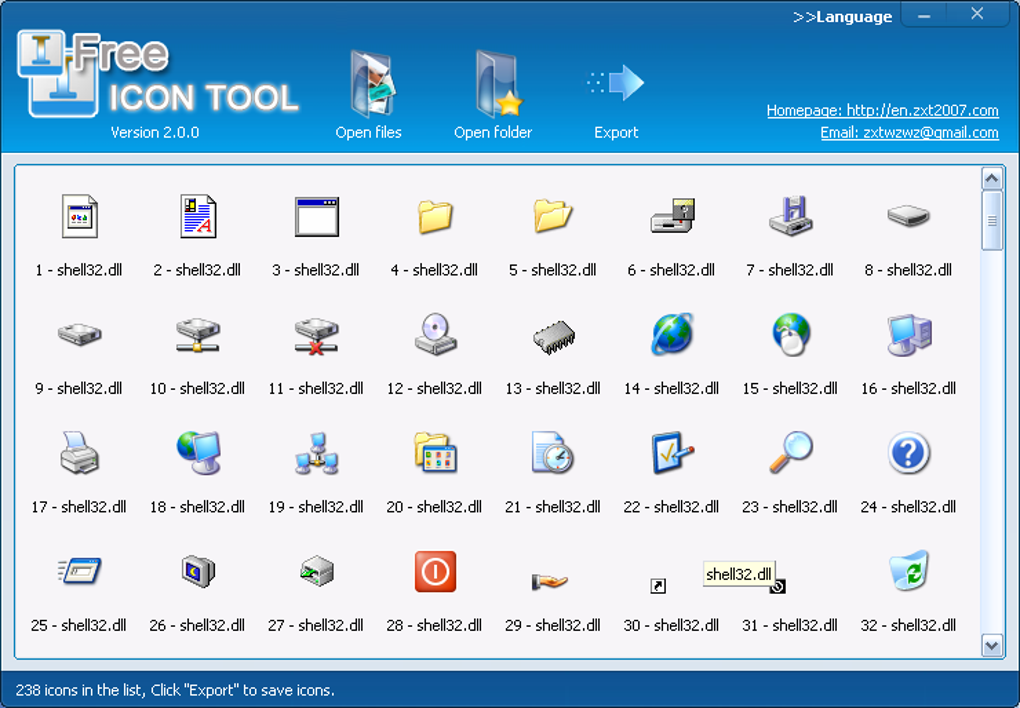The height and width of the screenshot is (708, 1020).
Task: Select icon 23 magnifying glass search
Action: [x=790, y=452]
